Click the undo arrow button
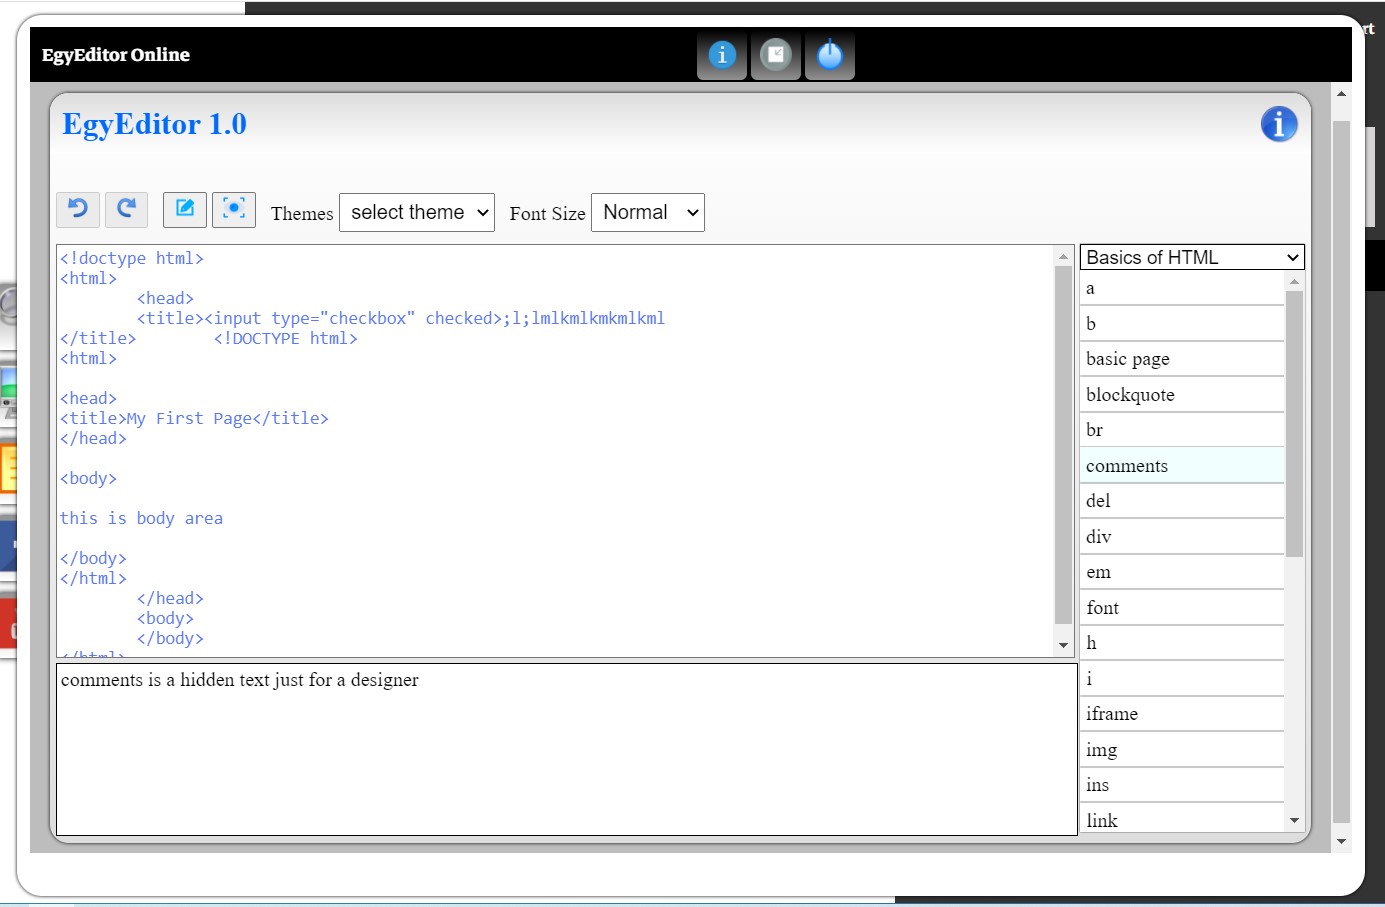1385x907 pixels. click(x=78, y=209)
